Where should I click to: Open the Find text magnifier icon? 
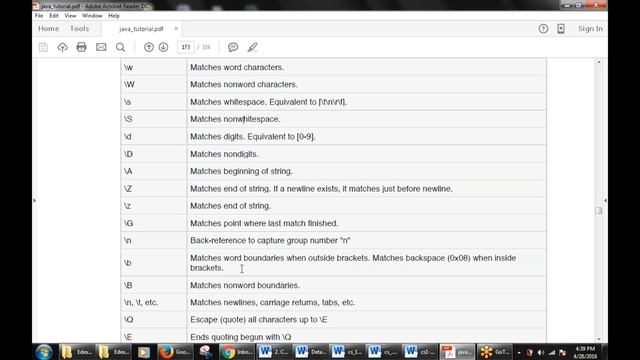pyautogui.click(x=120, y=47)
